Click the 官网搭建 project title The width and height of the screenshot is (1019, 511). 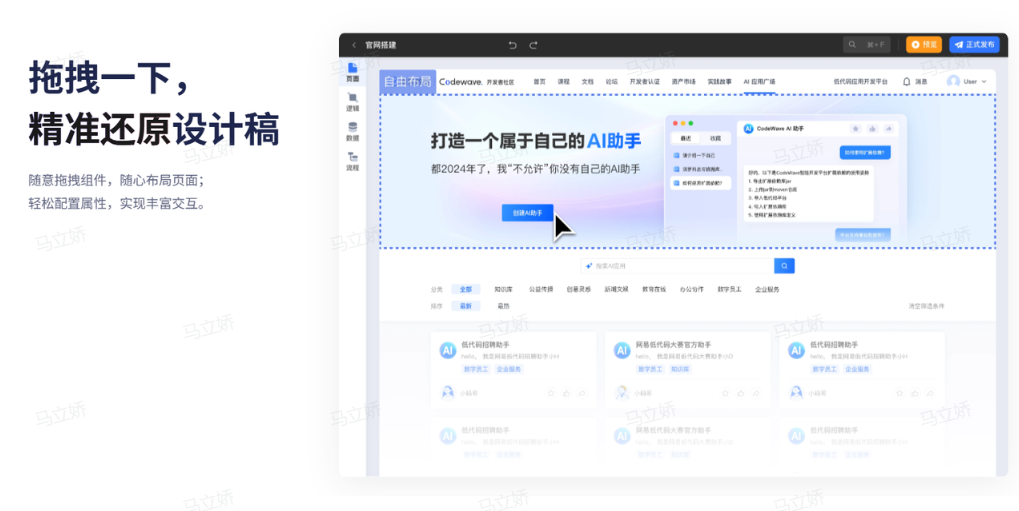[381, 45]
